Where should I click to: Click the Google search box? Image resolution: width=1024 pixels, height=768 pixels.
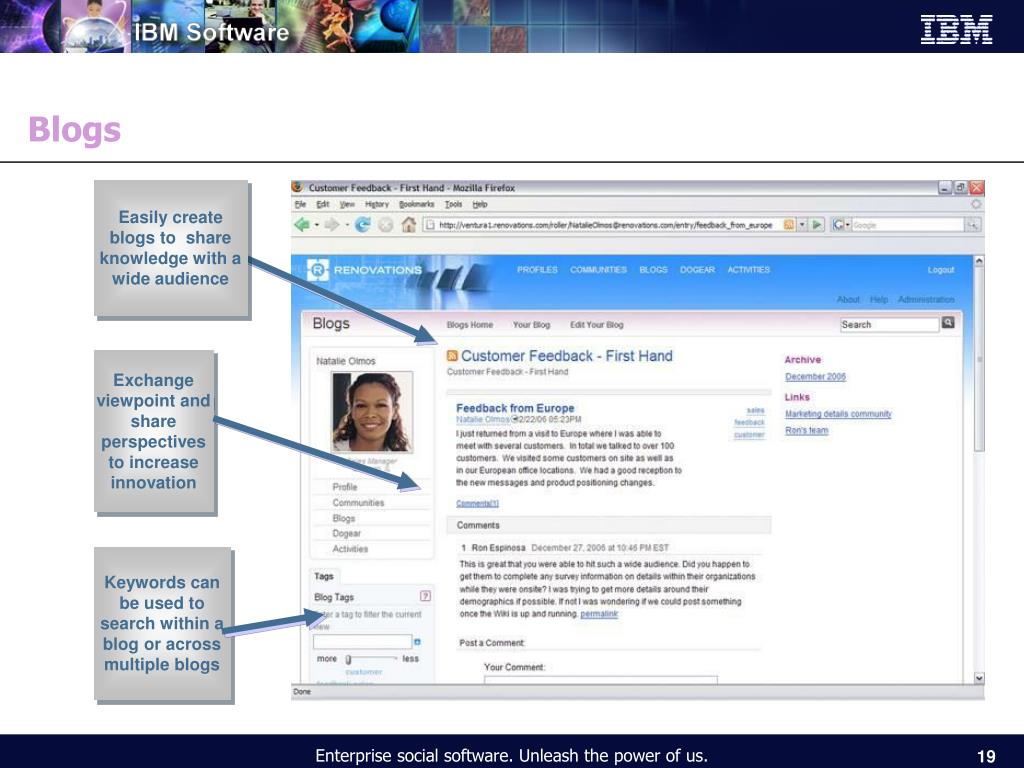click(x=908, y=225)
